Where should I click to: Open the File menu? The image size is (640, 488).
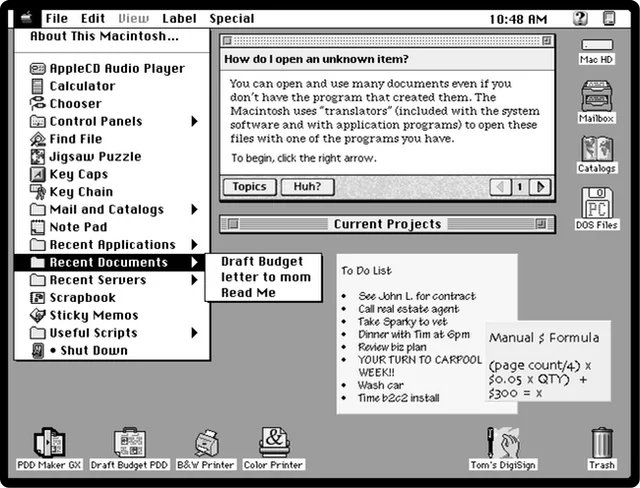click(57, 19)
